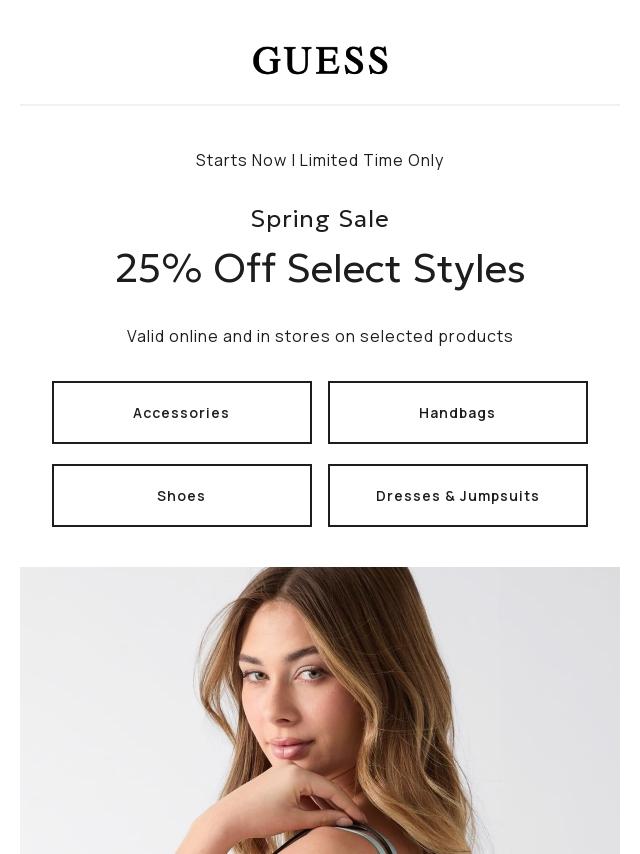Open the Accessories category
The image size is (640, 854).
pyautogui.click(x=182, y=413)
